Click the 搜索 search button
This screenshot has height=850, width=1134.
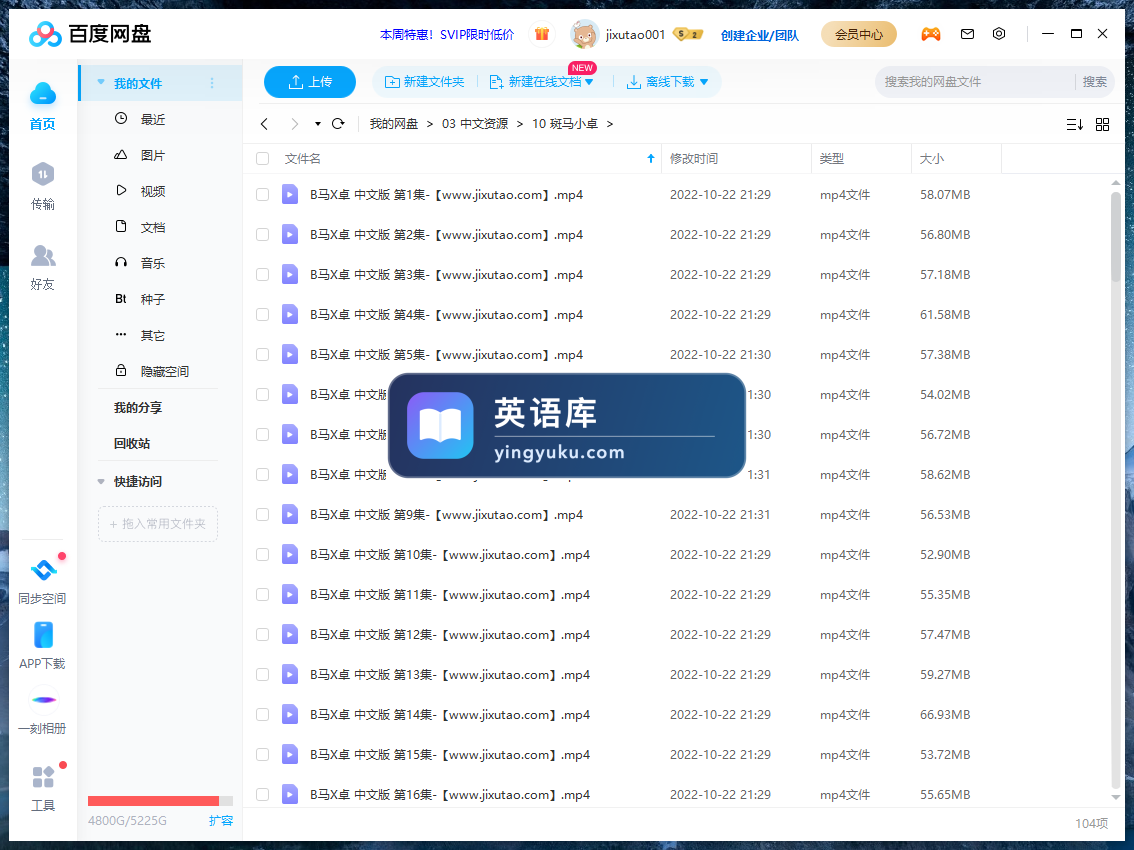click(x=1094, y=82)
